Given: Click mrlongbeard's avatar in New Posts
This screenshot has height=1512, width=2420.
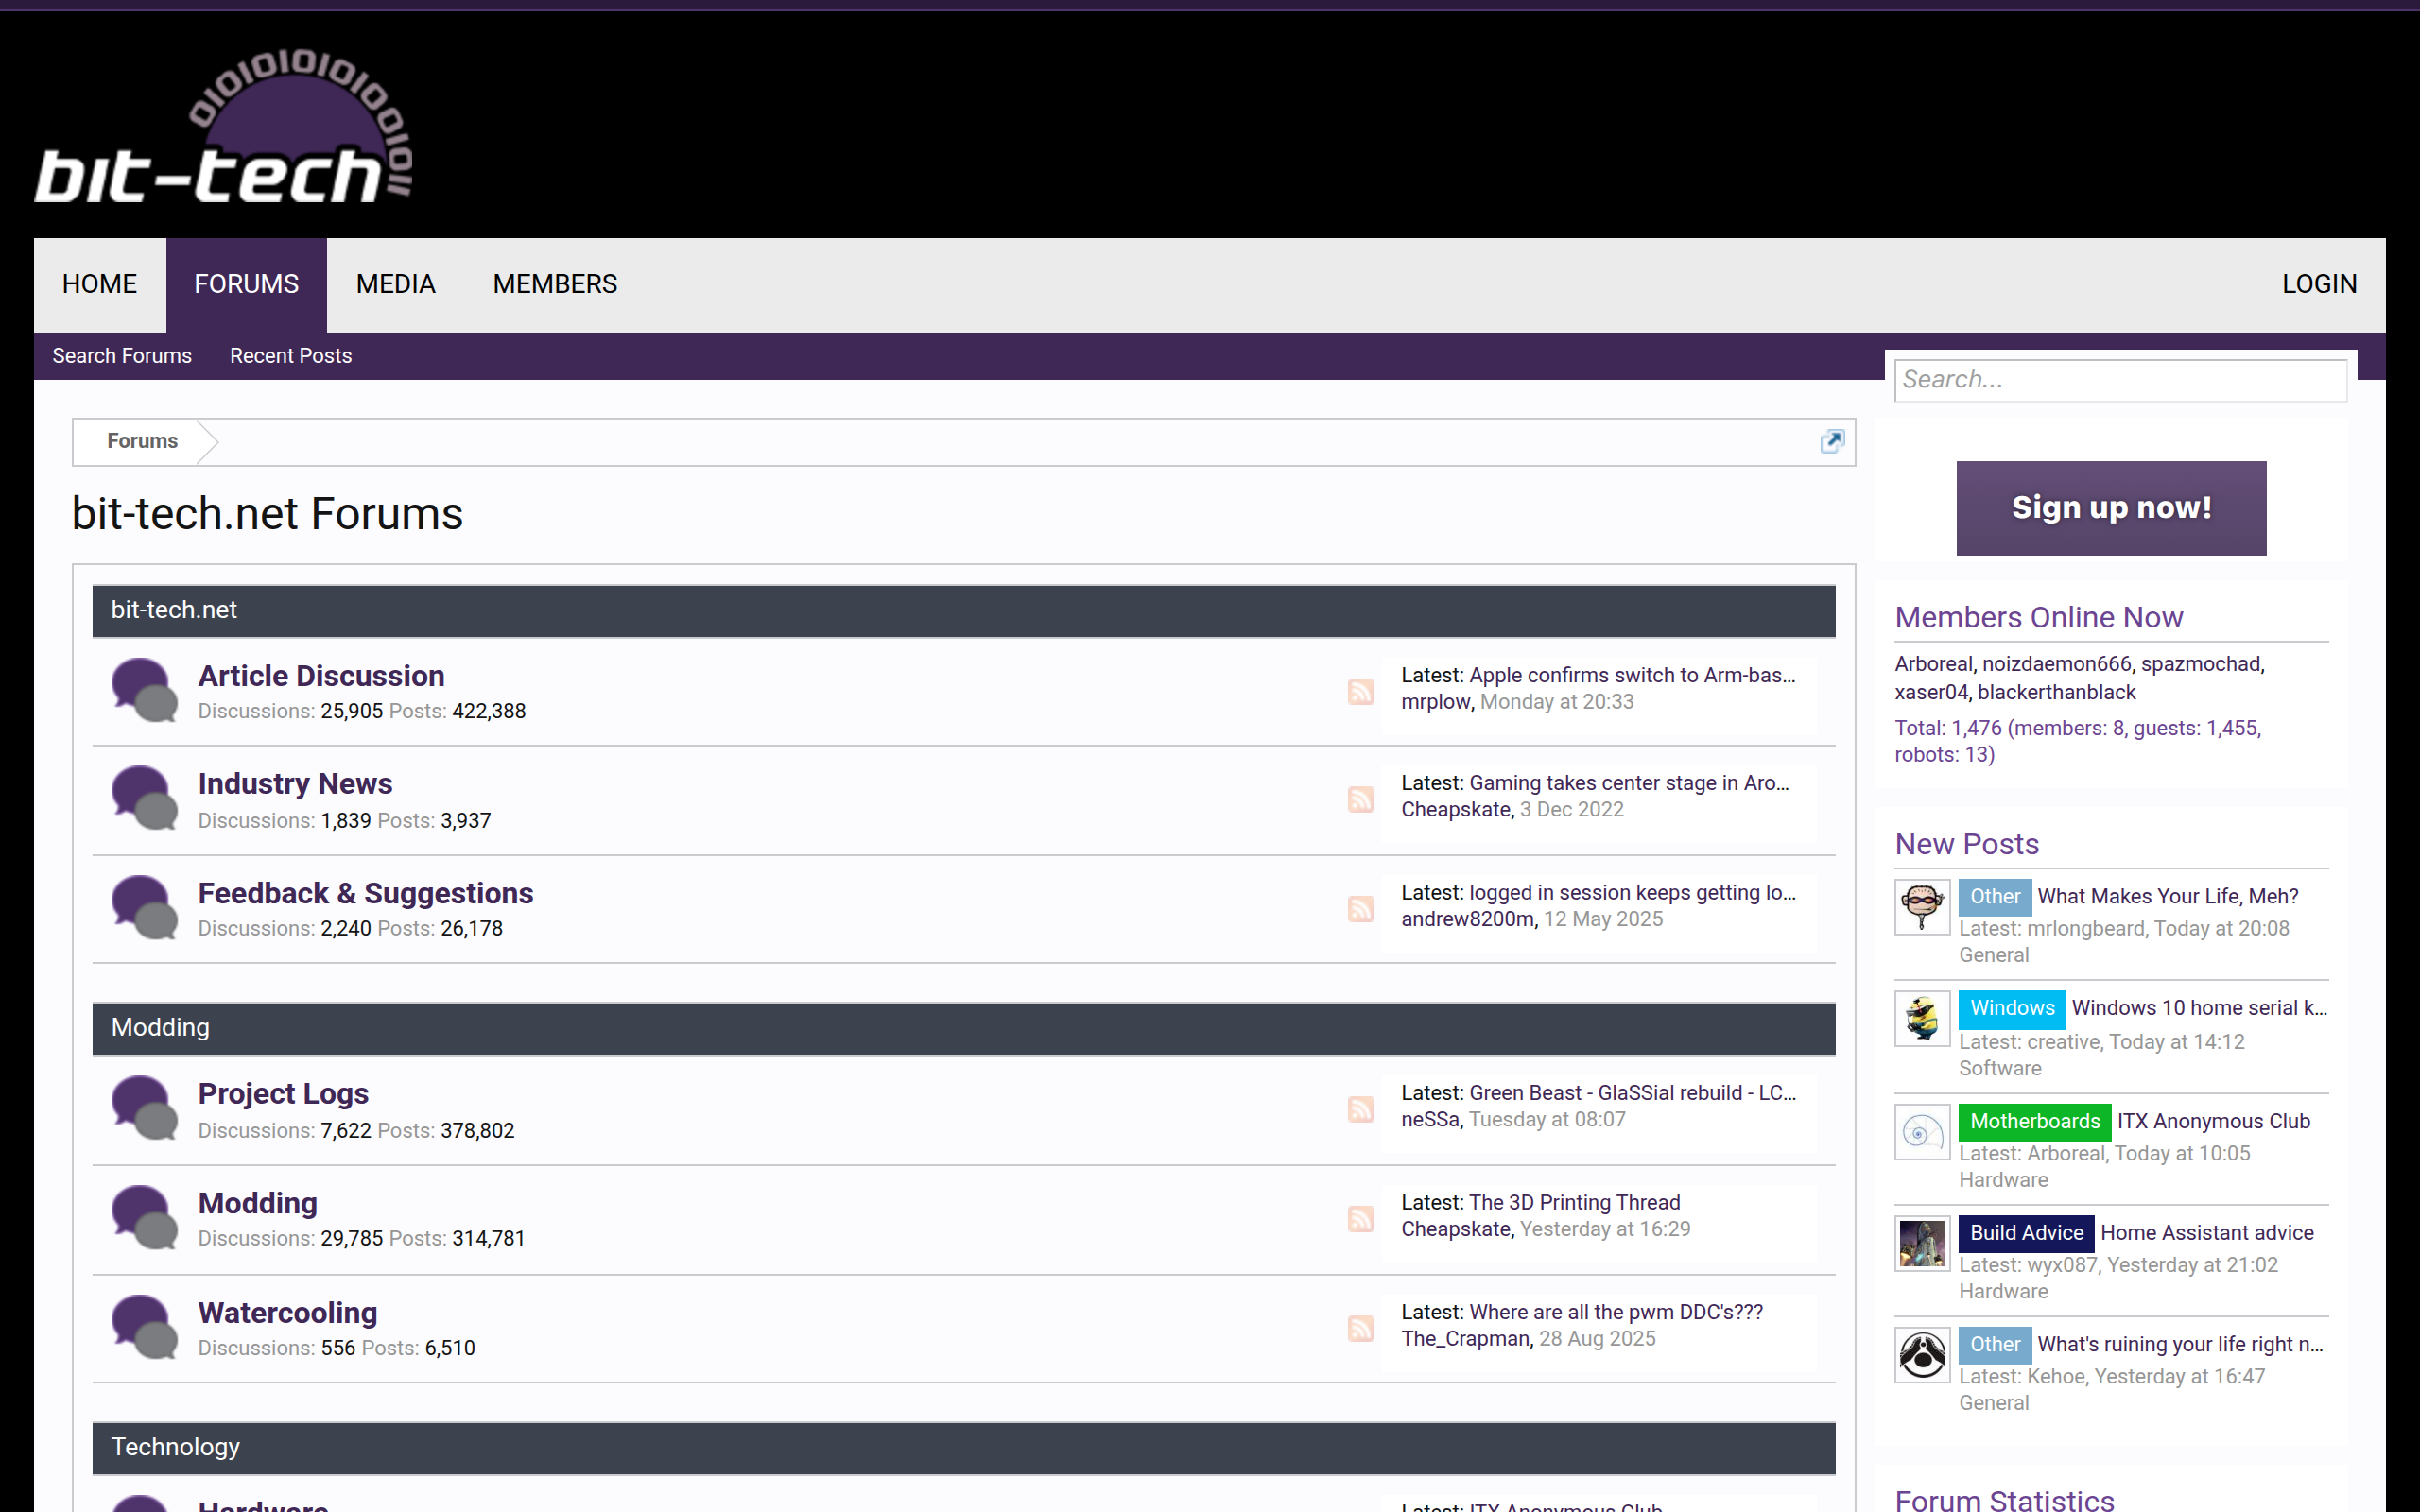Looking at the screenshot, I should point(1922,908).
